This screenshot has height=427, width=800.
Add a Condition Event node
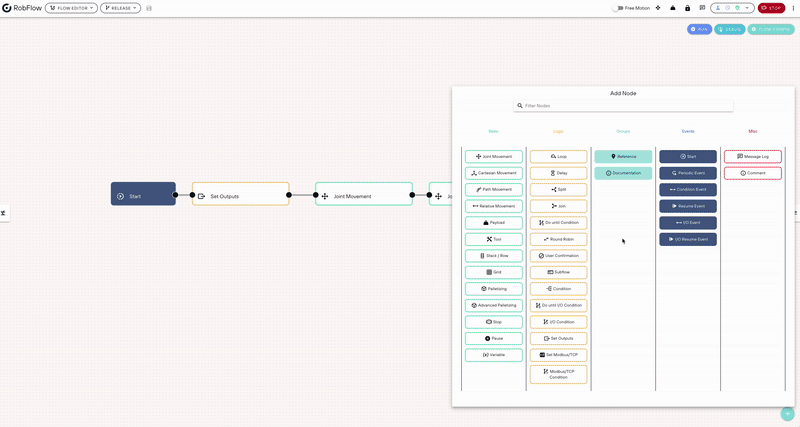[x=688, y=190]
